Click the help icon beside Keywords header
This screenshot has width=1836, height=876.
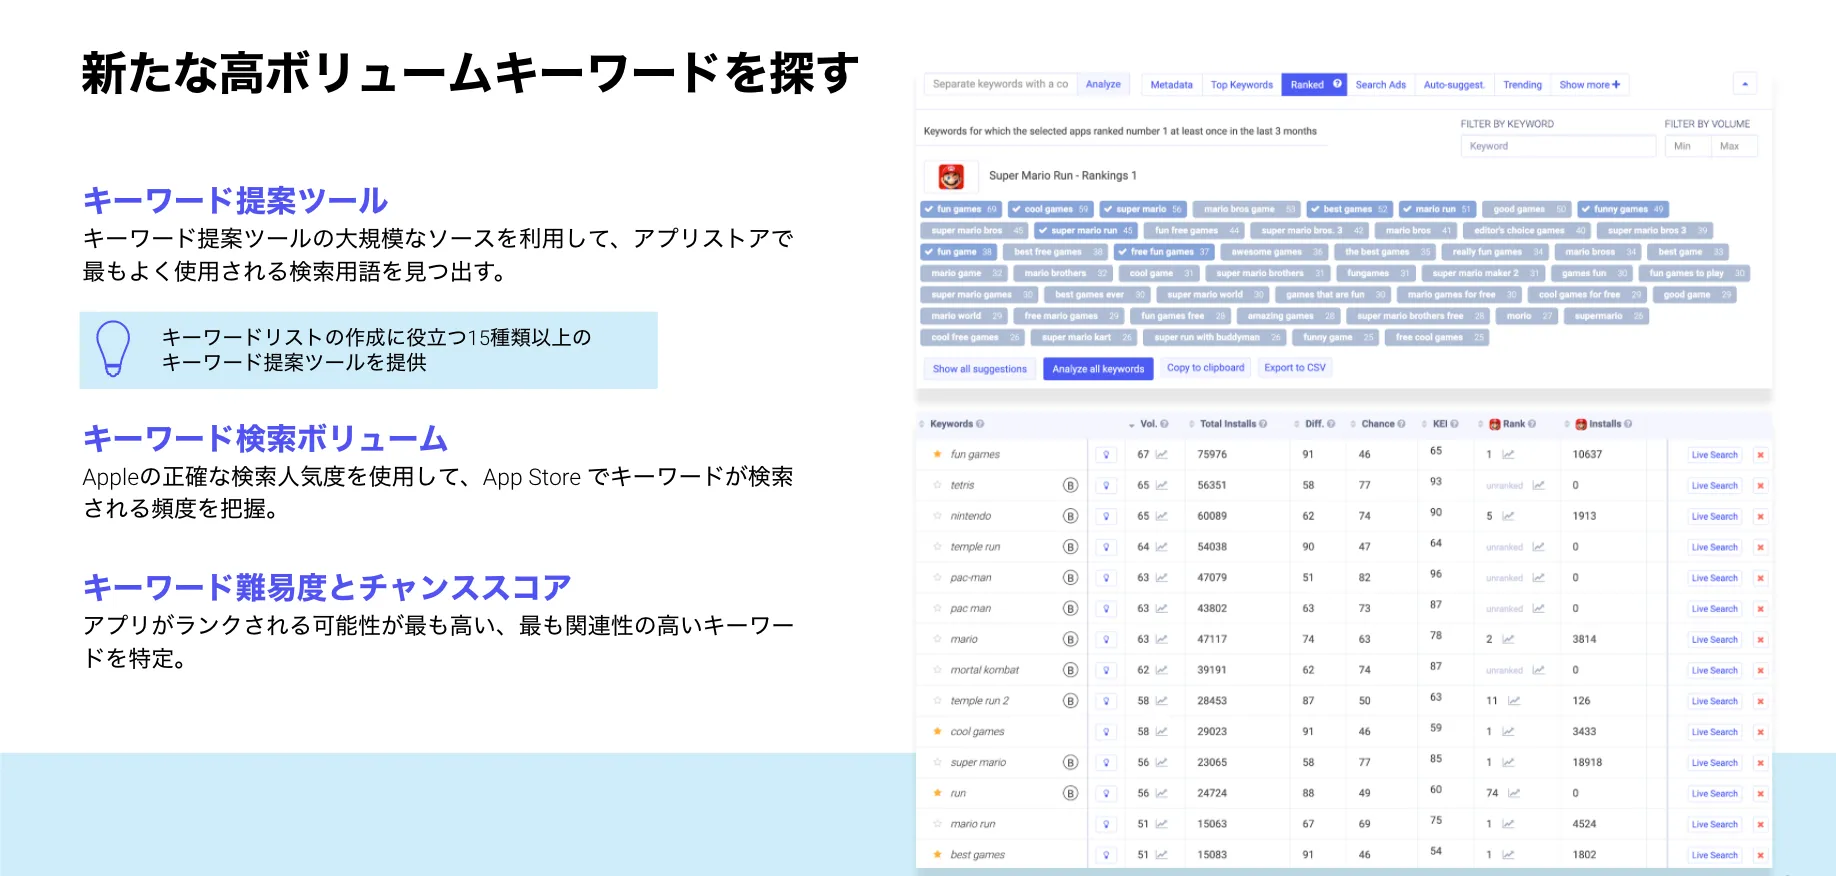click(x=980, y=424)
